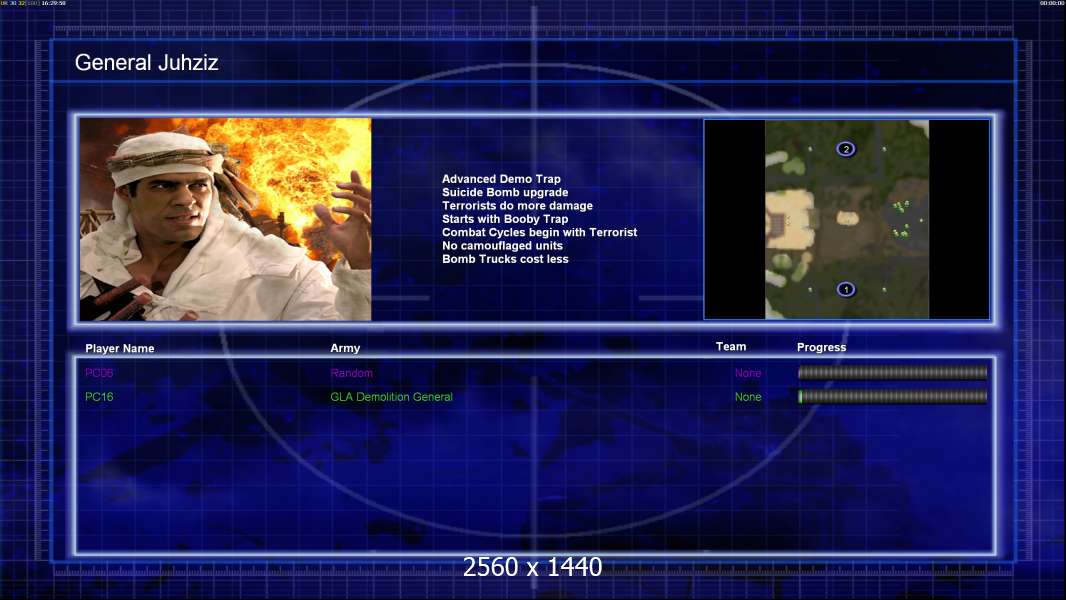
Task: Click the Random army entry
Action: point(351,373)
